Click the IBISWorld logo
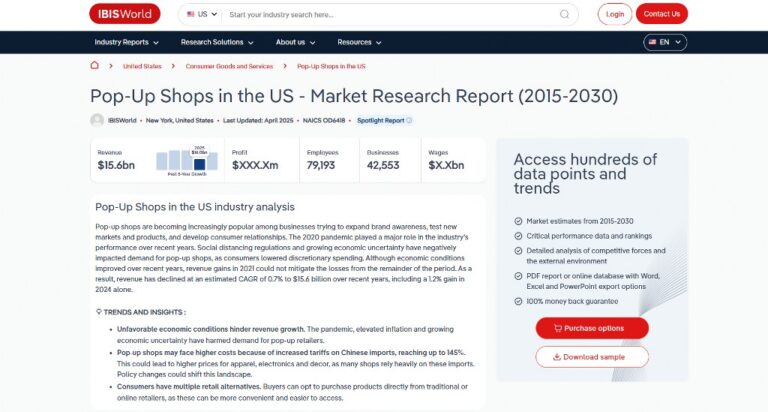 click(124, 14)
